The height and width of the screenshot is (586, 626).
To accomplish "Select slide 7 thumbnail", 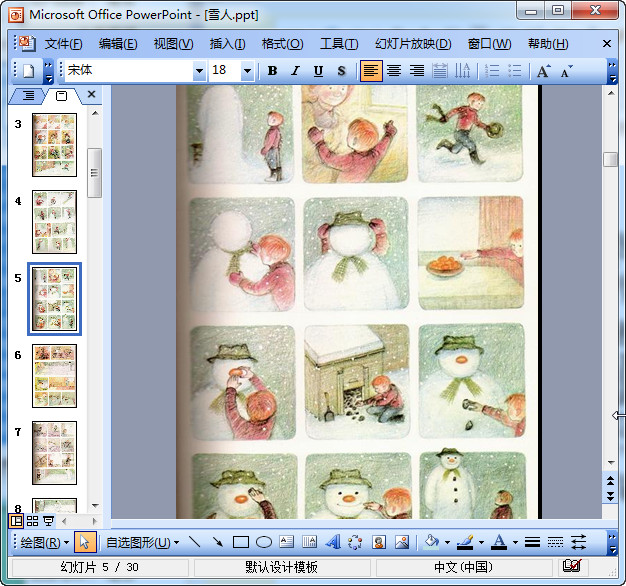I will (x=54, y=453).
